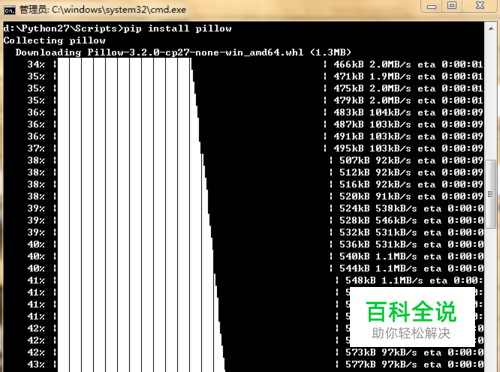The width and height of the screenshot is (500, 372).
Task: Click the '487kB 103kB/s' status text
Action: 372,125
